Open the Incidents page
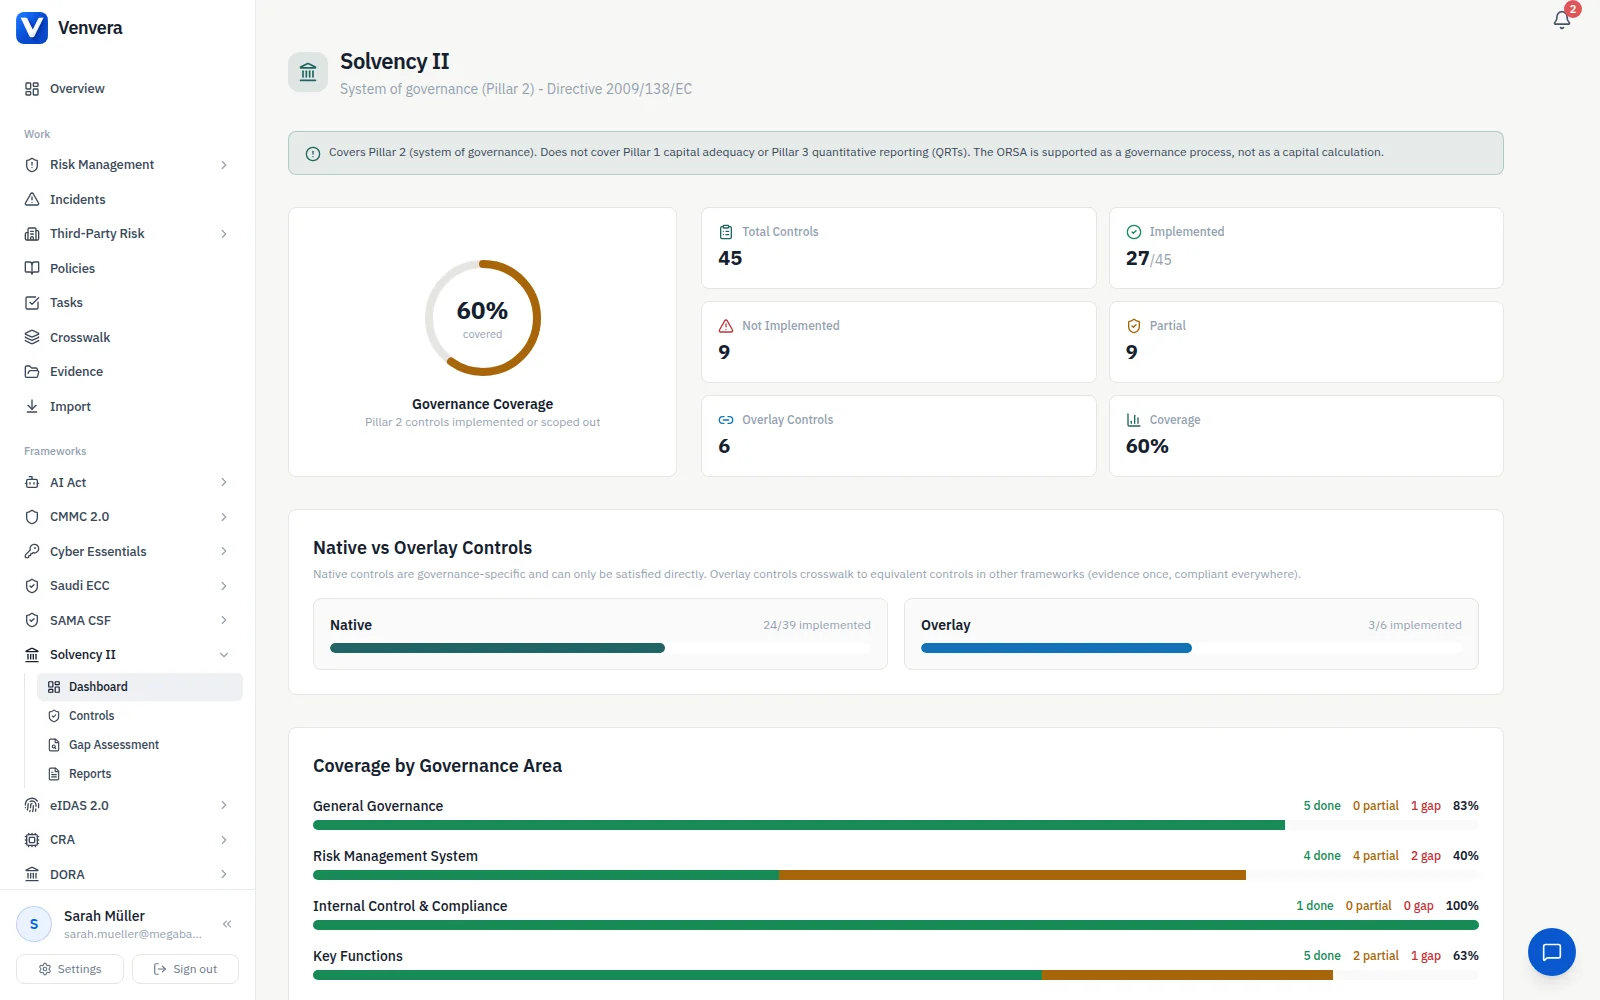1600x1000 pixels. 127,199
